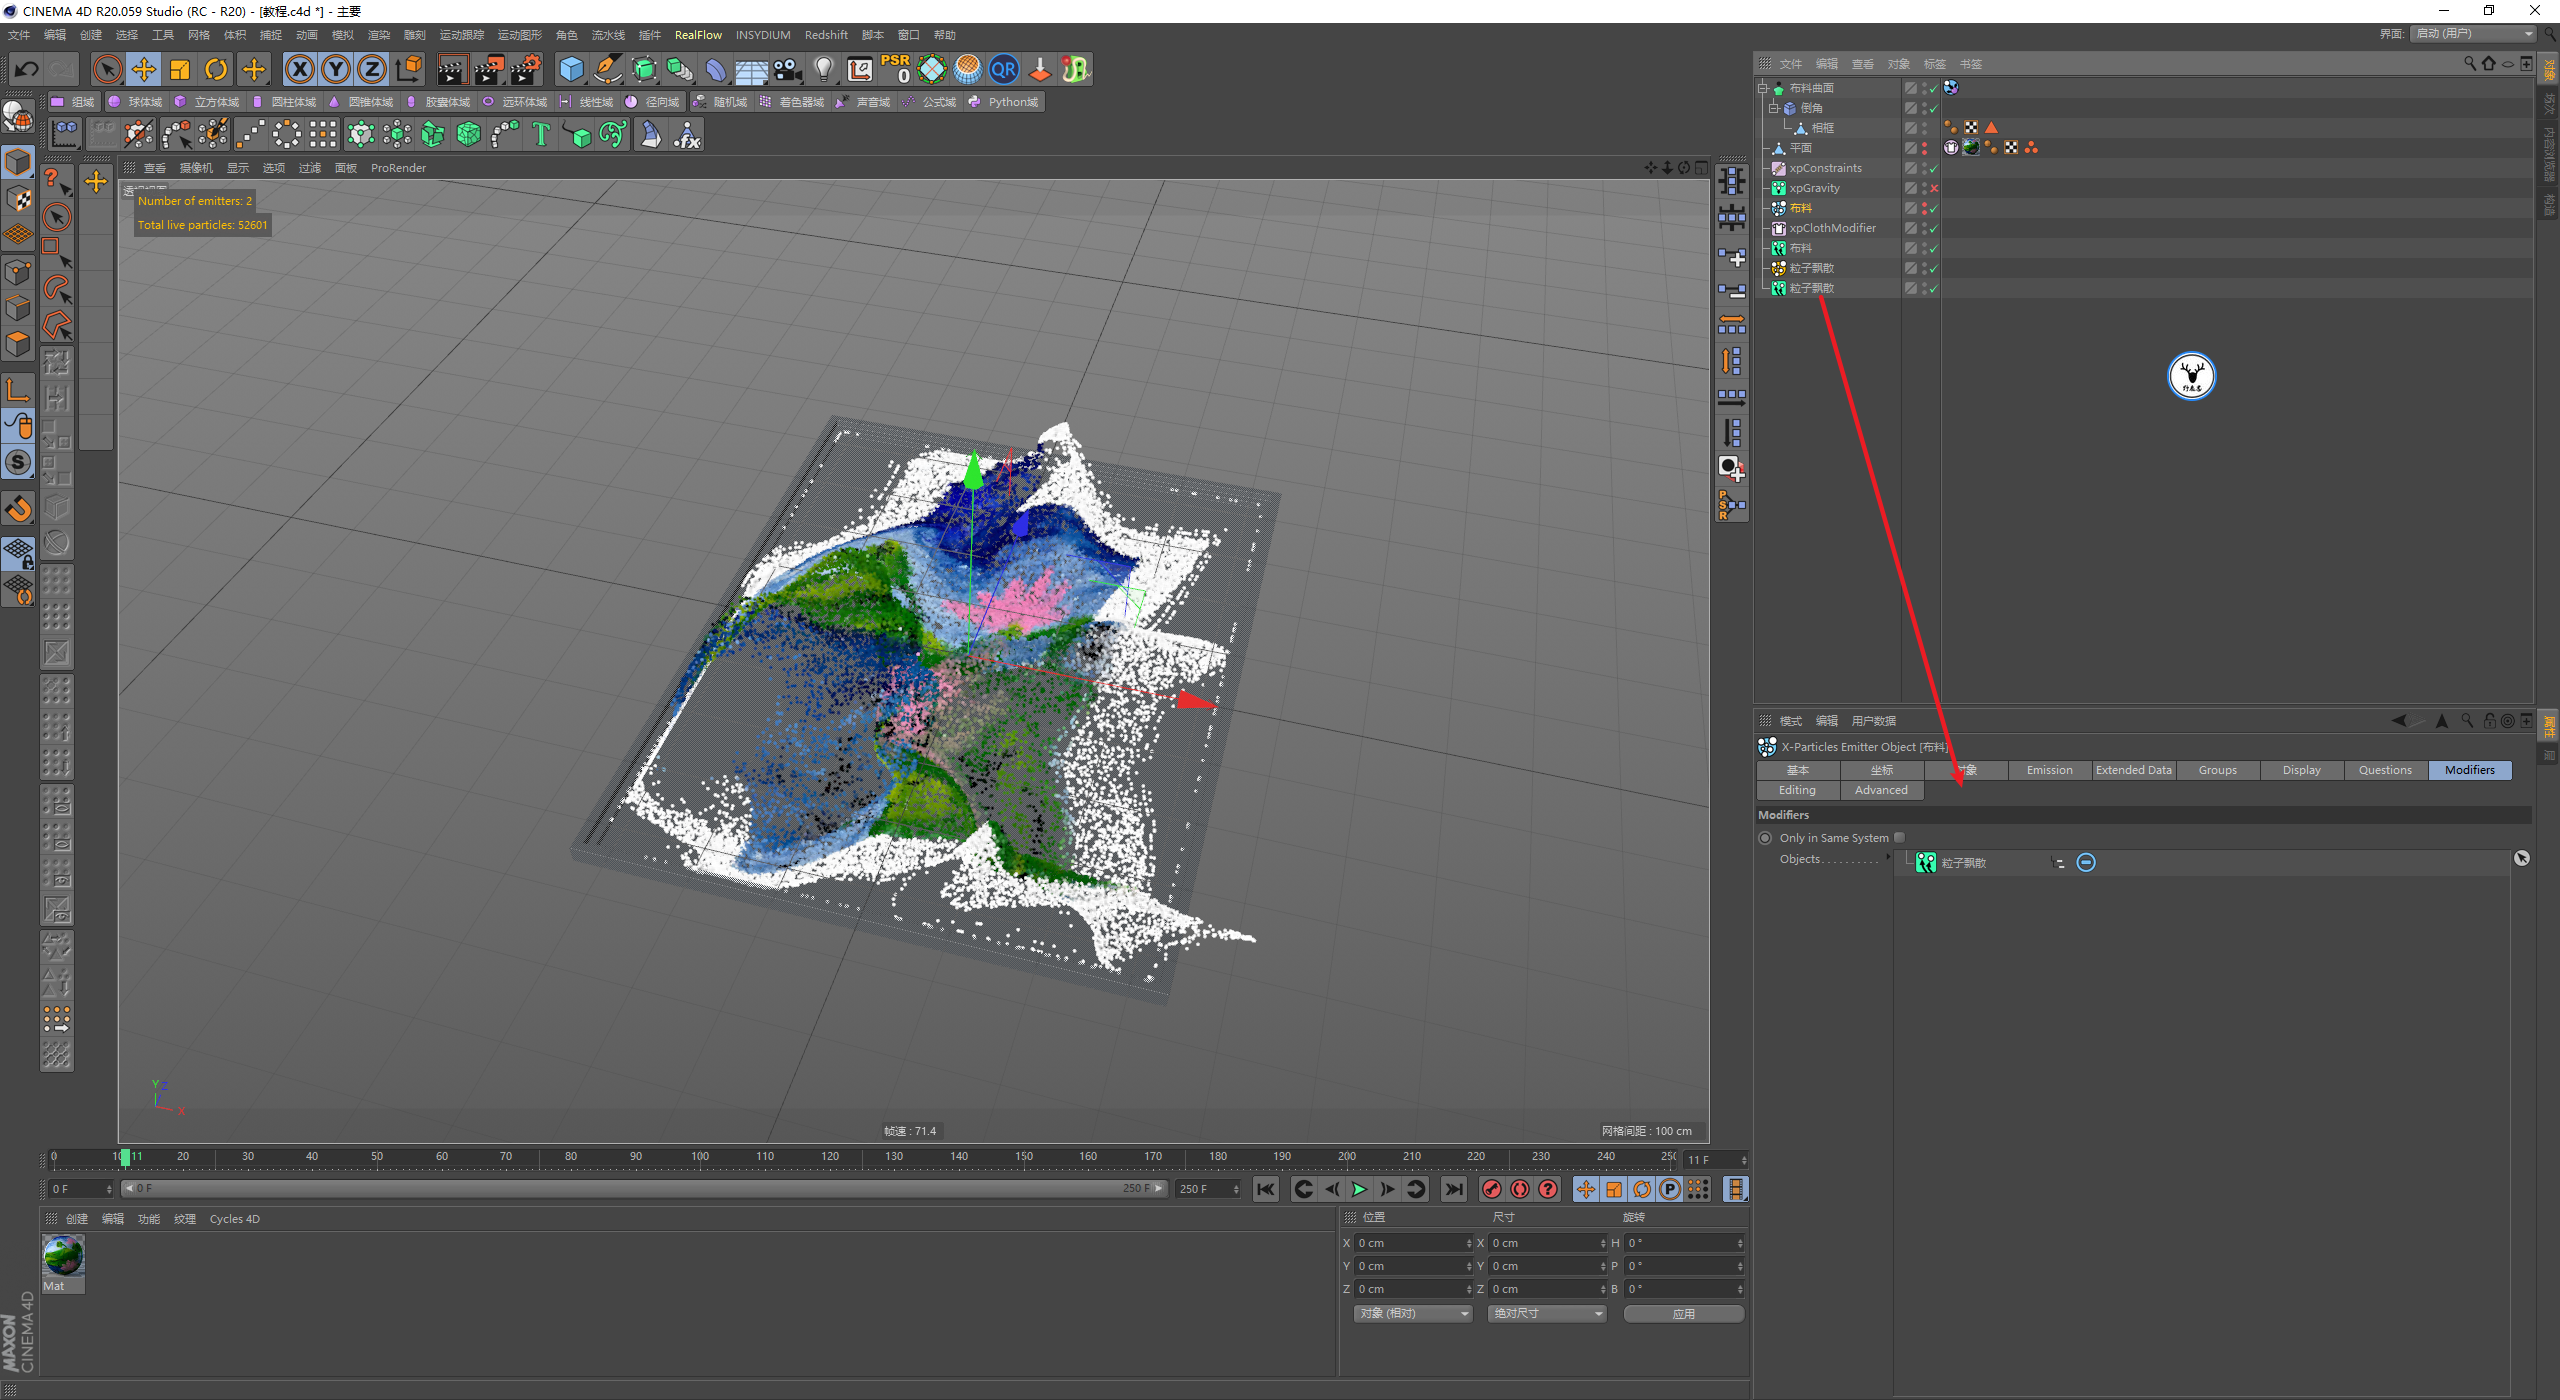Toggle X axis lock button
Image resolution: width=2560 pixels, height=1400 pixels.
tap(299, 69)
